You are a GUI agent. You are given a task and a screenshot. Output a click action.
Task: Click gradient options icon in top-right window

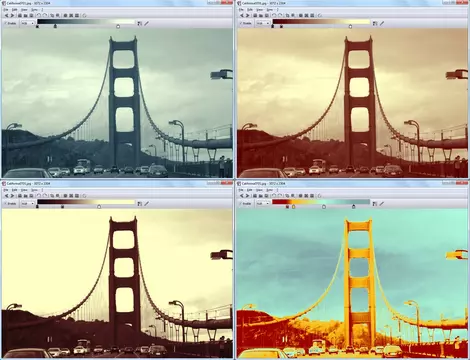click(375, 23)
